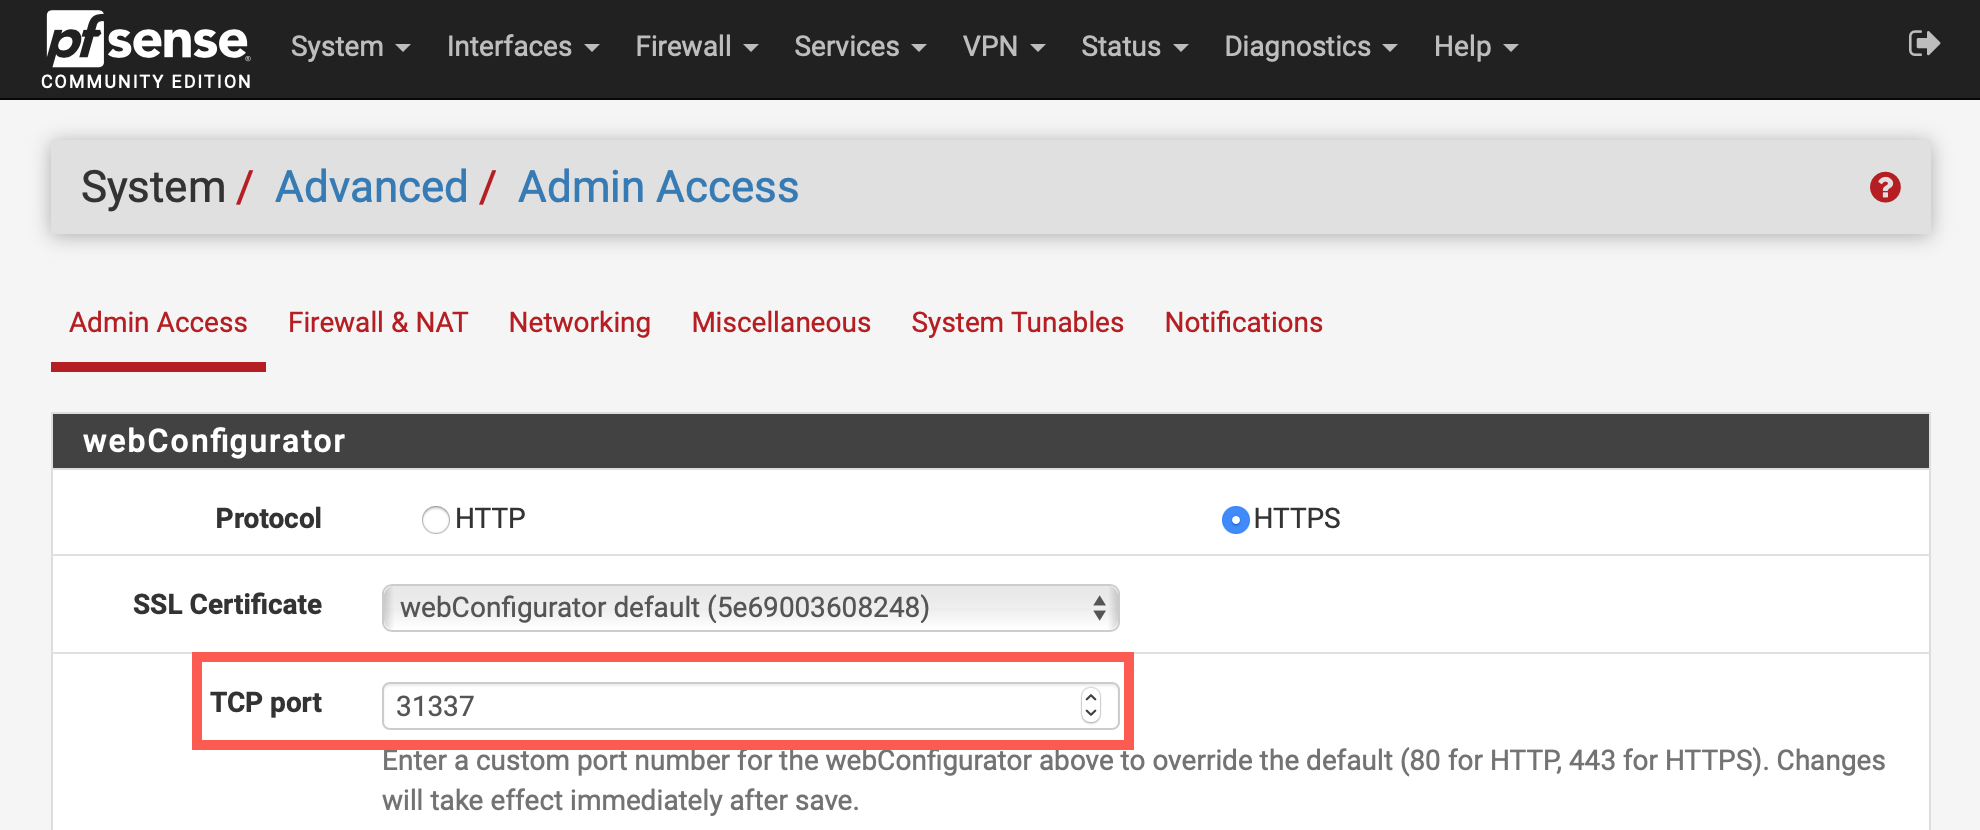Switch to the Firewall & NAT tab
This screenshot has width=1980, height=830.
378,323
